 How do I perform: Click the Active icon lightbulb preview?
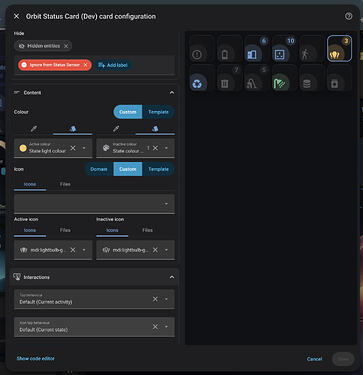tap(23, 250)
